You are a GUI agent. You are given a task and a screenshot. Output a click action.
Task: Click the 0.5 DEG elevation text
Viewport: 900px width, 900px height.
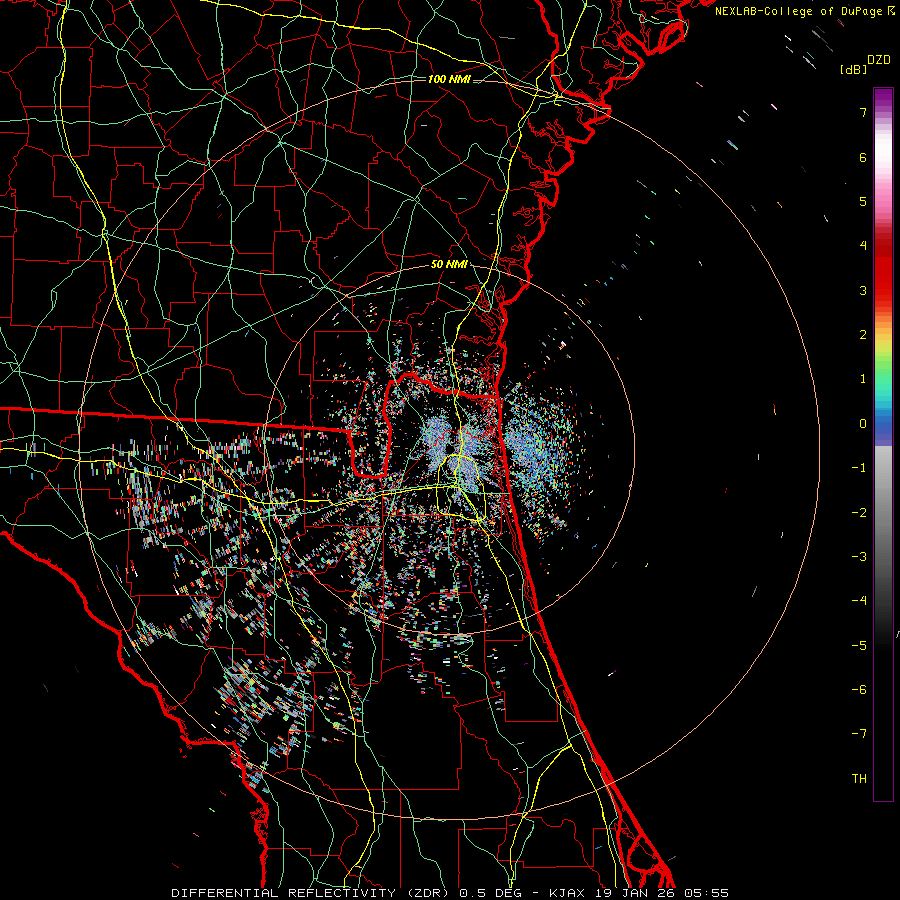(x=490, y=893)
